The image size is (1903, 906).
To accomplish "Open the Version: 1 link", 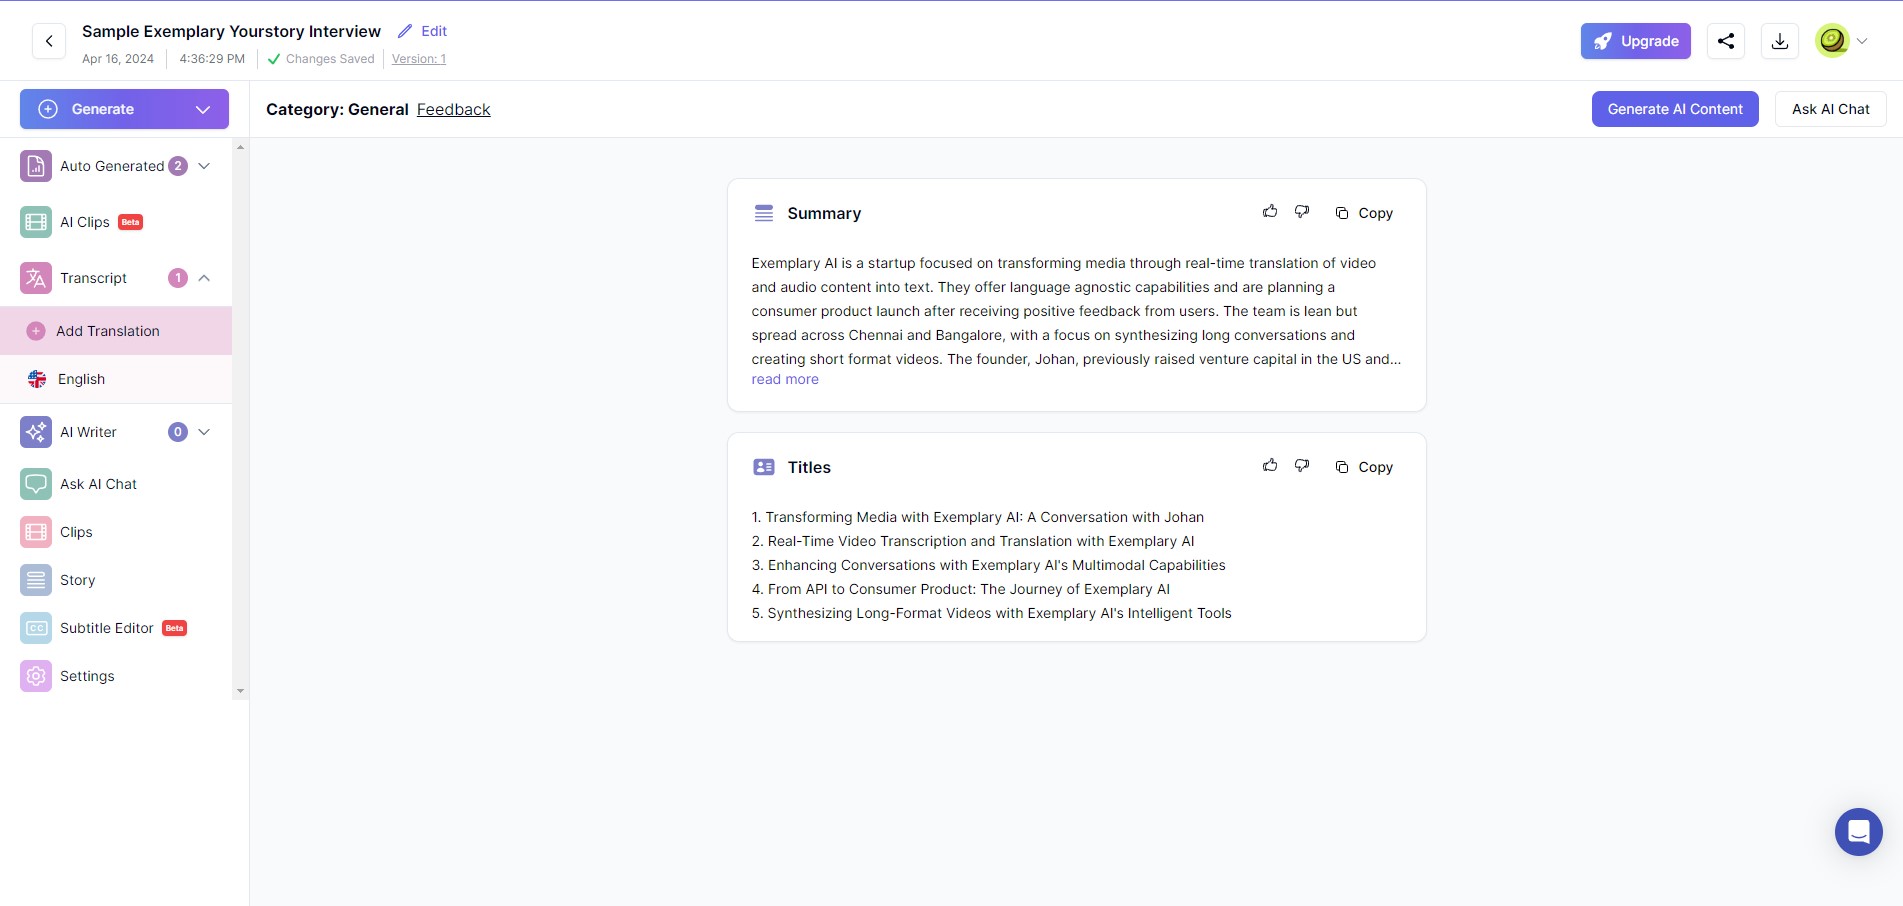I will coord(419,59).
